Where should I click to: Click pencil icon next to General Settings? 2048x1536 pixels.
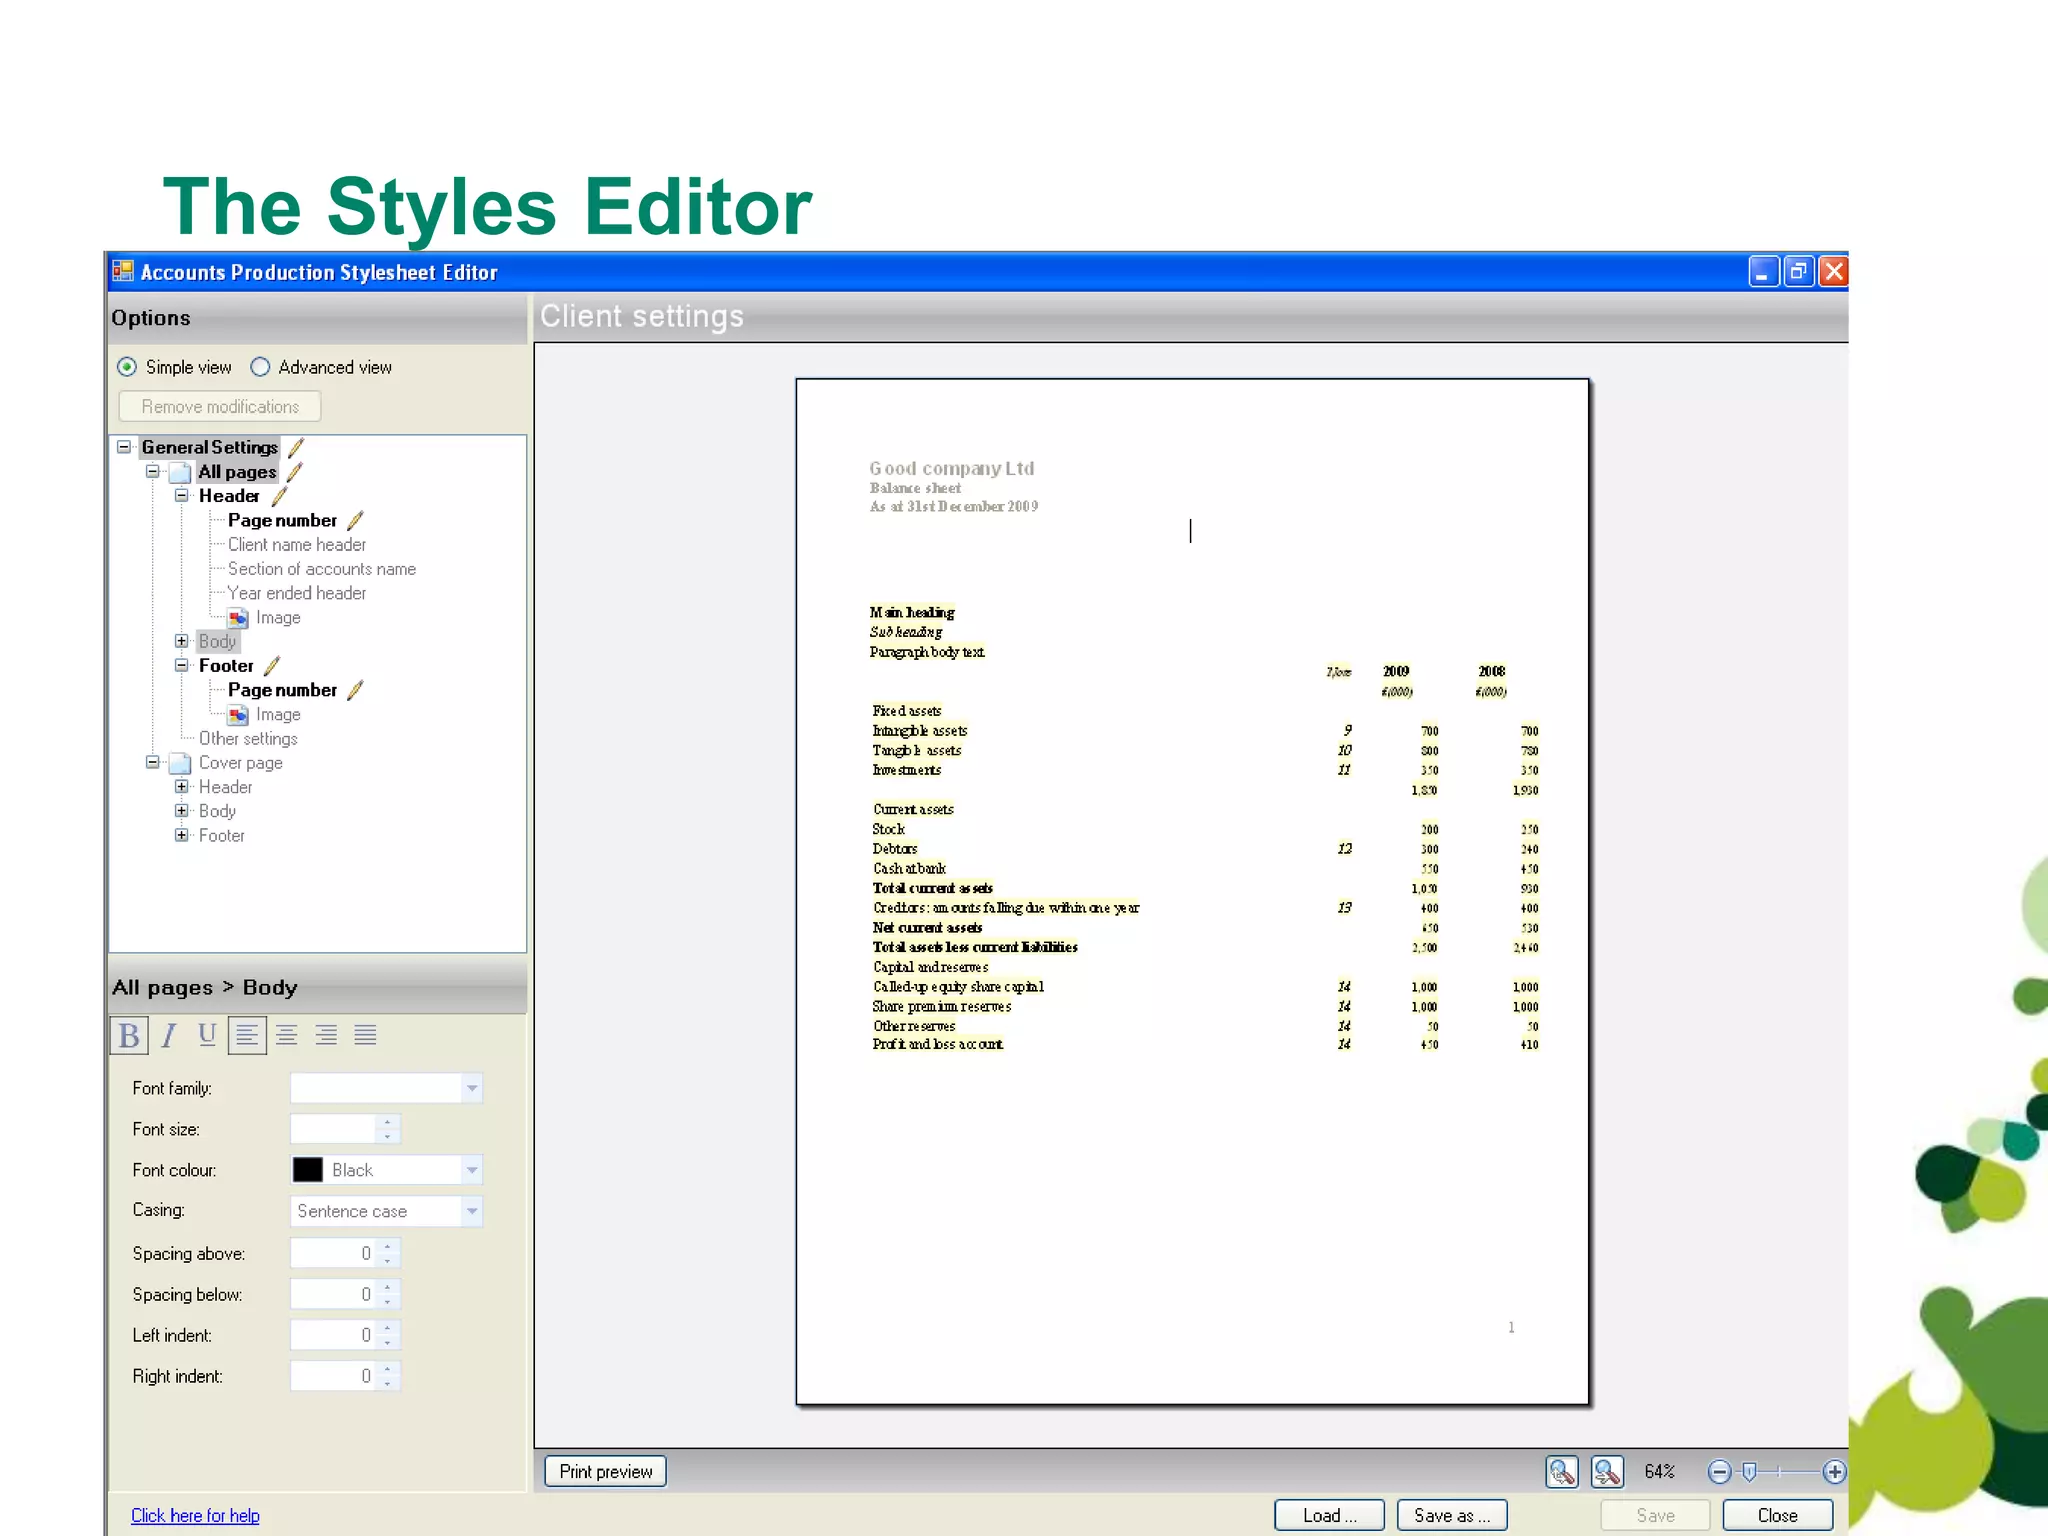point(296,447)
